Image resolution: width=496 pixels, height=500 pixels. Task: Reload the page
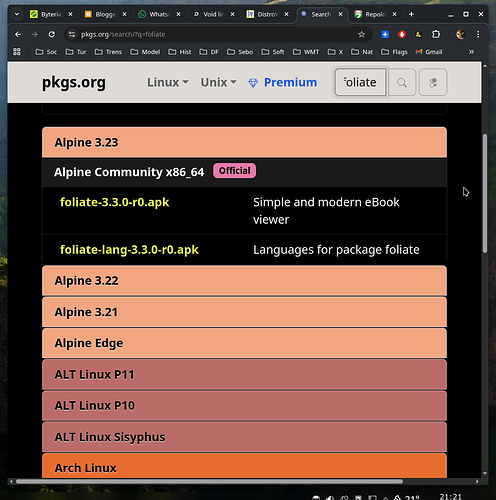(x=51, y=34)
